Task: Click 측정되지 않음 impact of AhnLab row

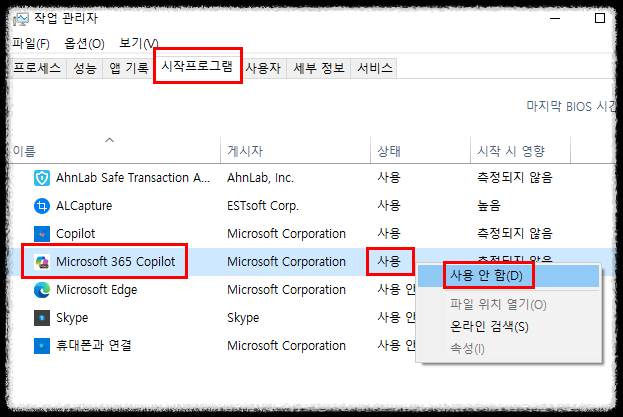Action: [515, 178]
